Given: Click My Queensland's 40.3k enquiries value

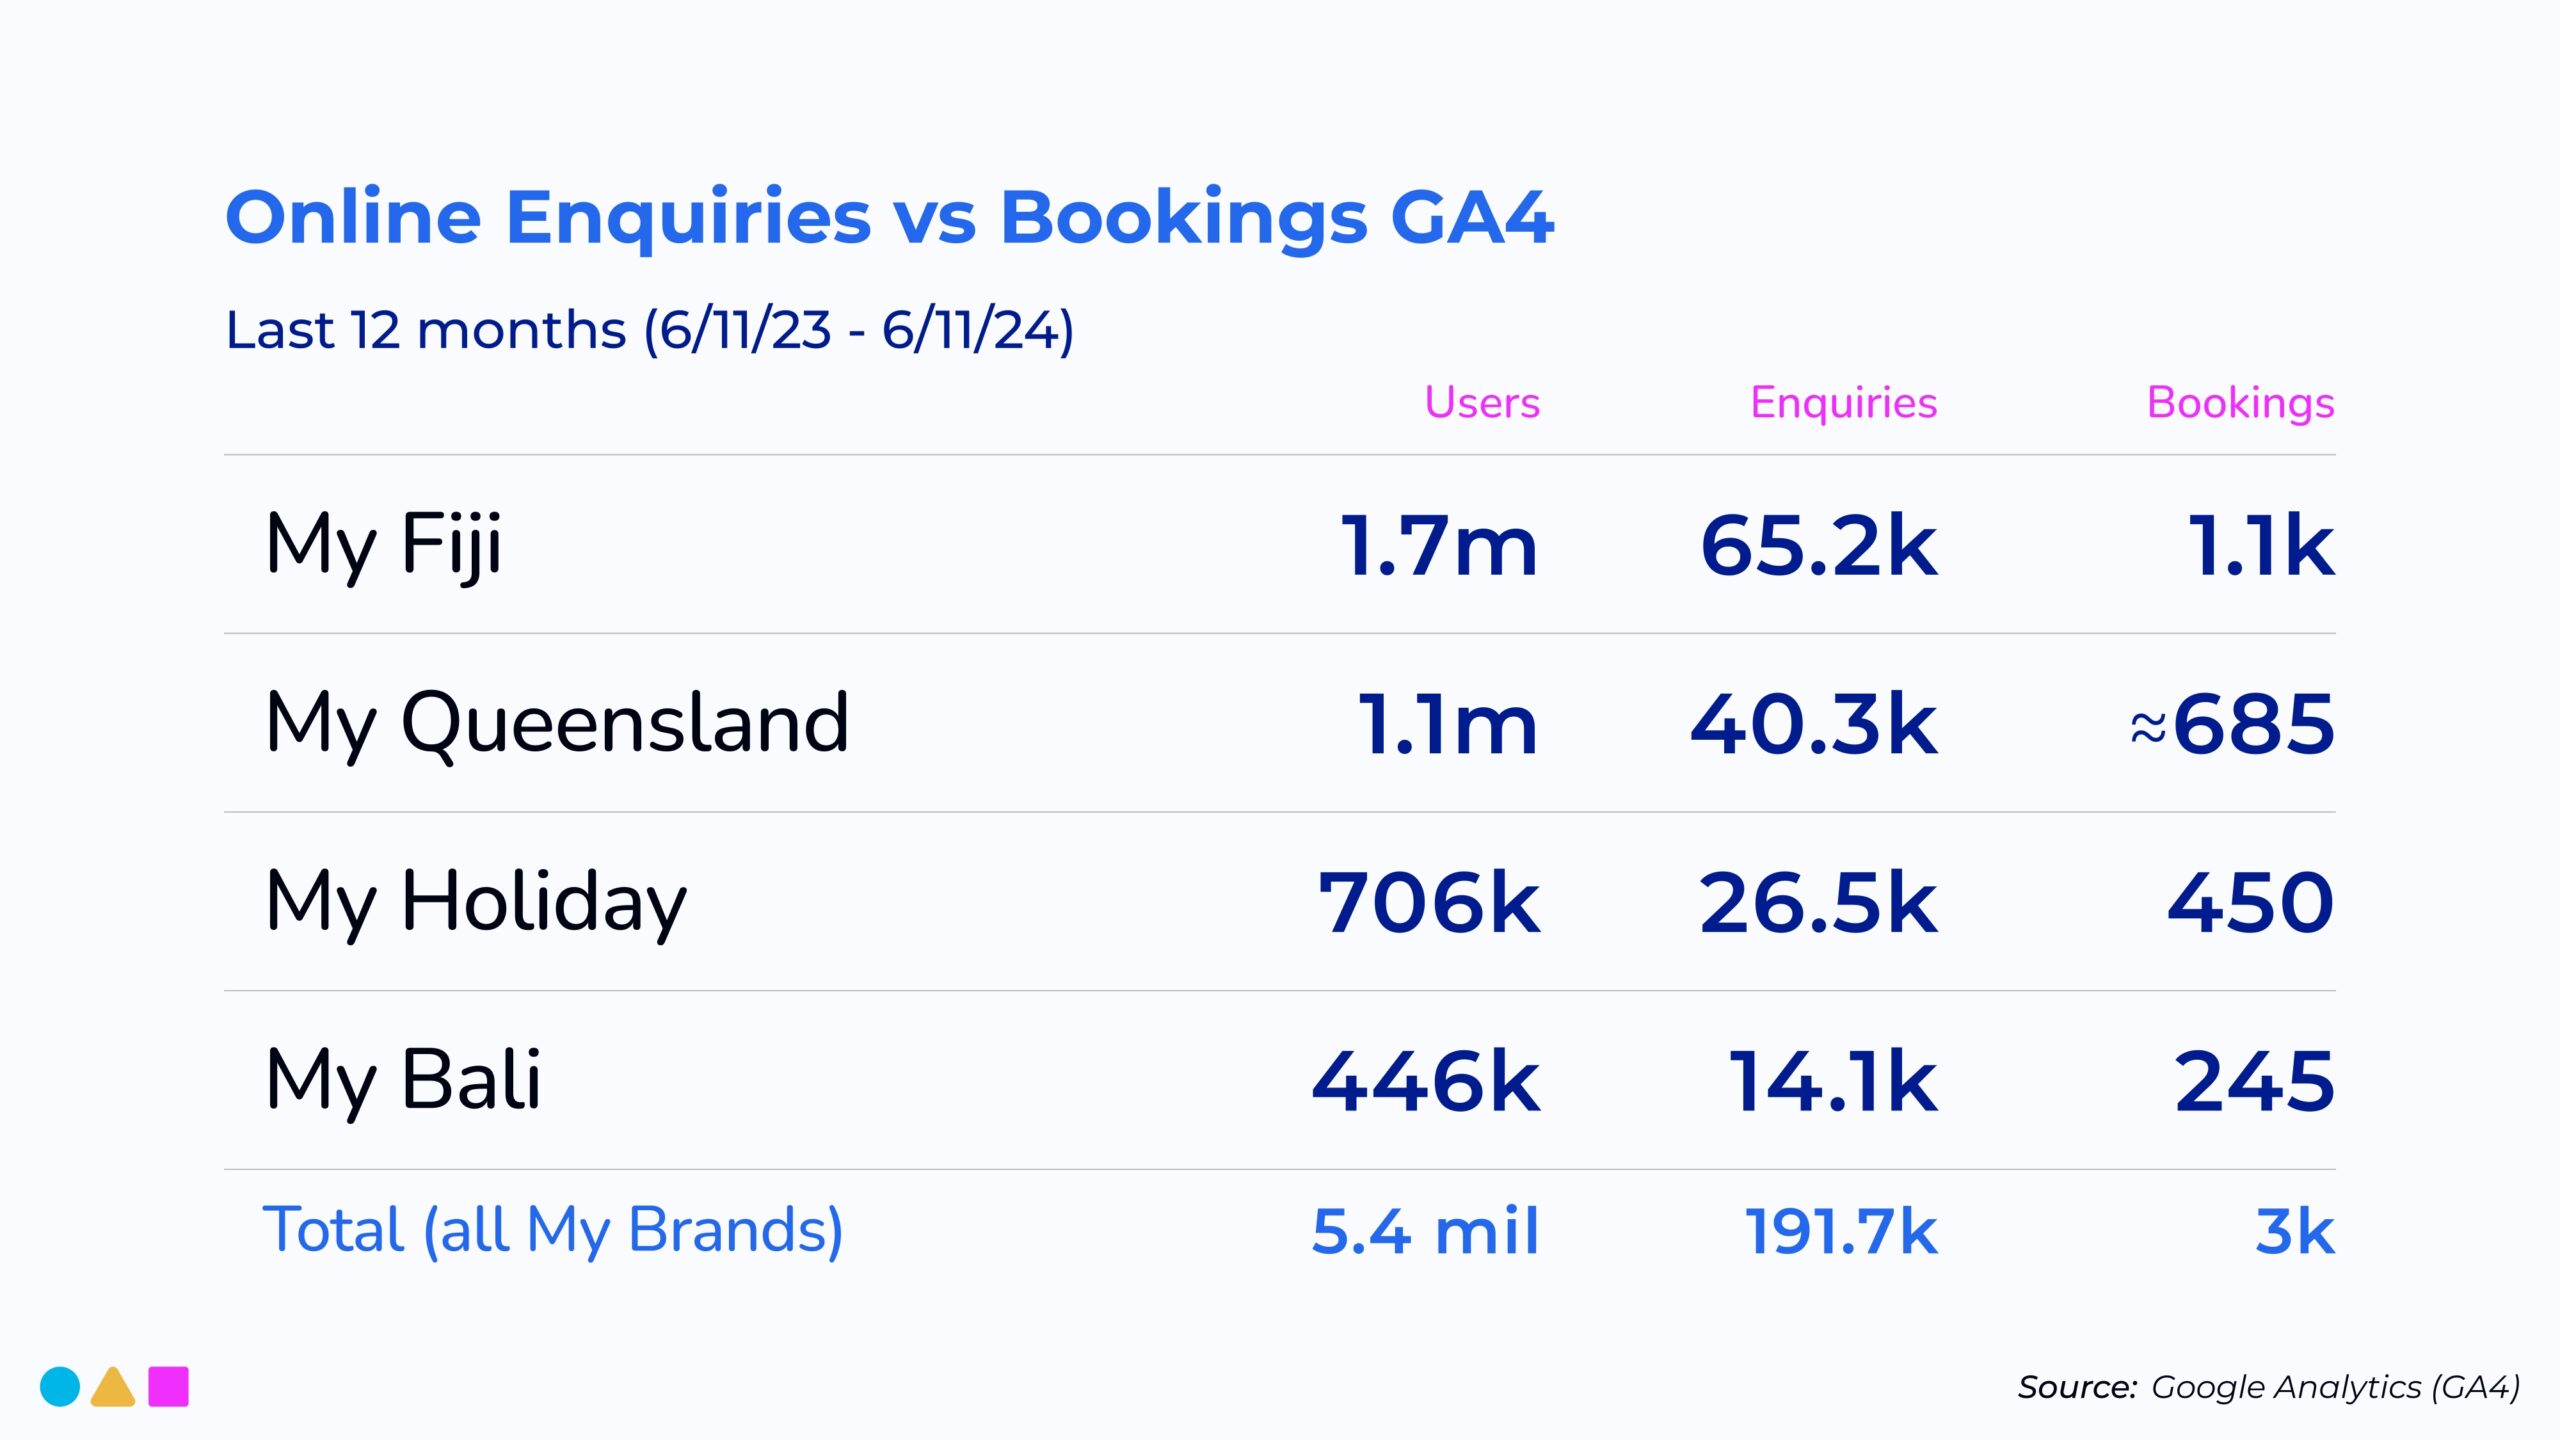Looking at the screenshot, I should [1813, 724].
